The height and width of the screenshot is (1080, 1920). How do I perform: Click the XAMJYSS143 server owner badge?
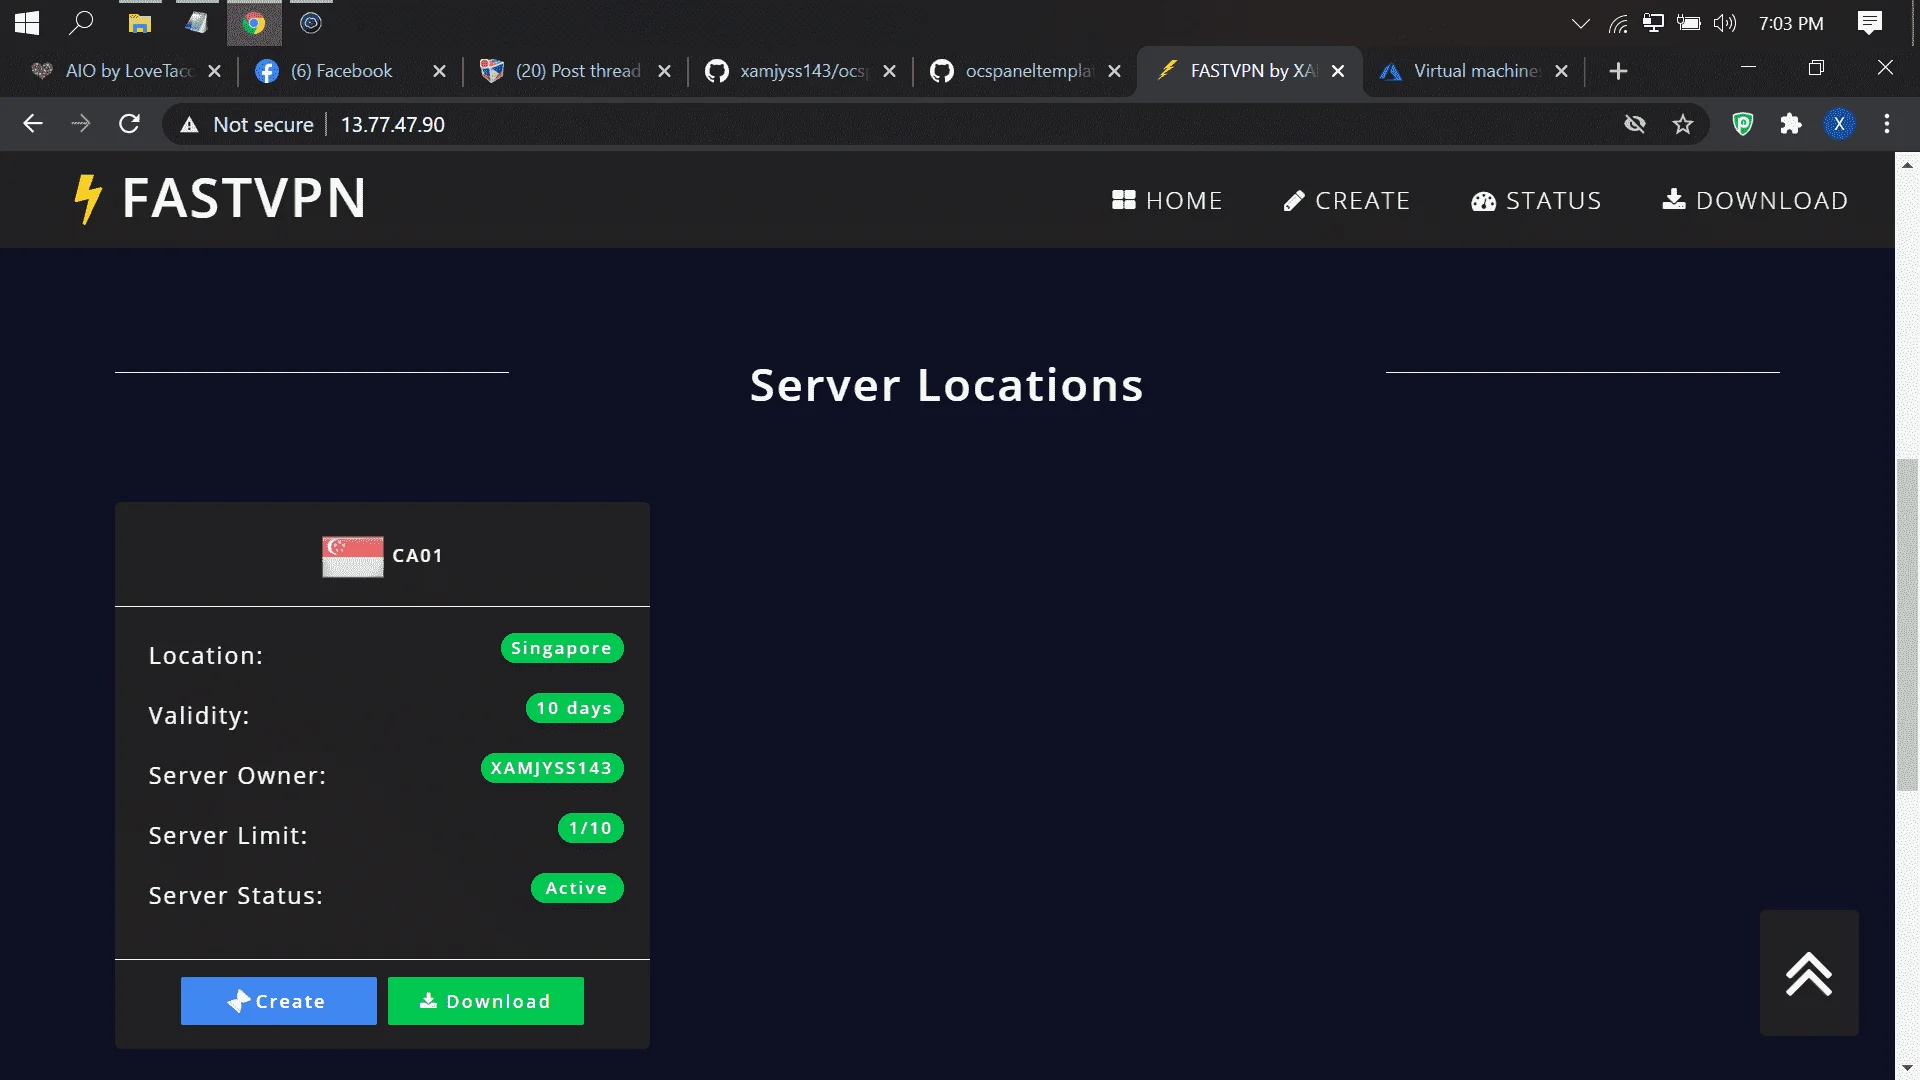click(x=552, y=768)
